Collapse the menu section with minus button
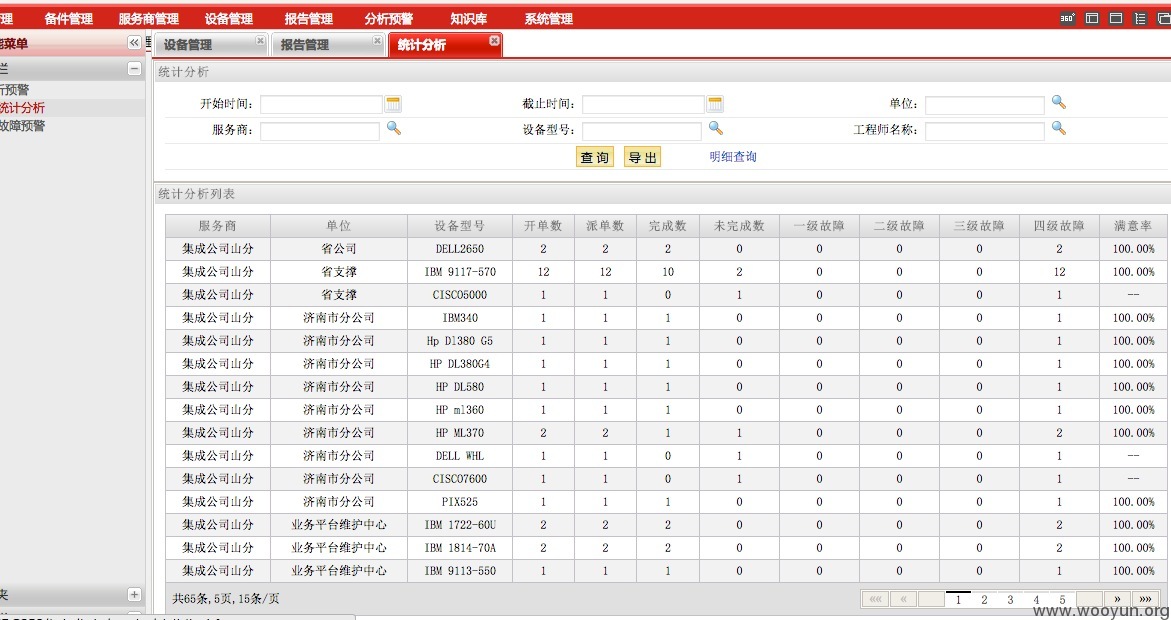 (x=134, y=69)
